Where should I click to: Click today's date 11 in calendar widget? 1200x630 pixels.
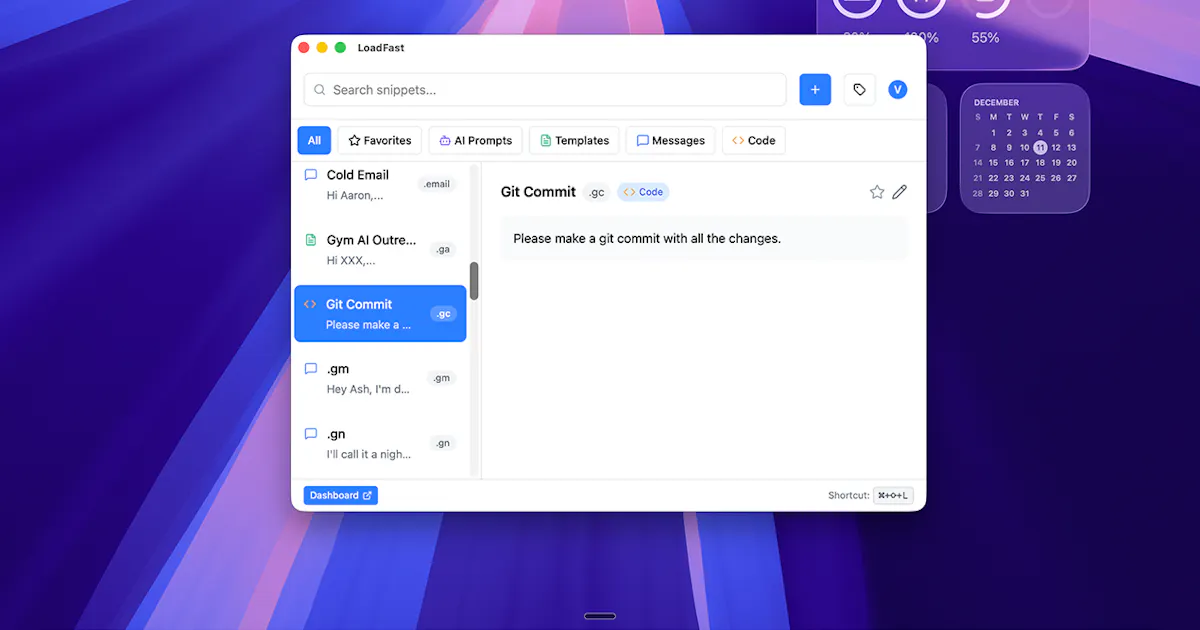pyautogui.click(x=1040, y=147)
